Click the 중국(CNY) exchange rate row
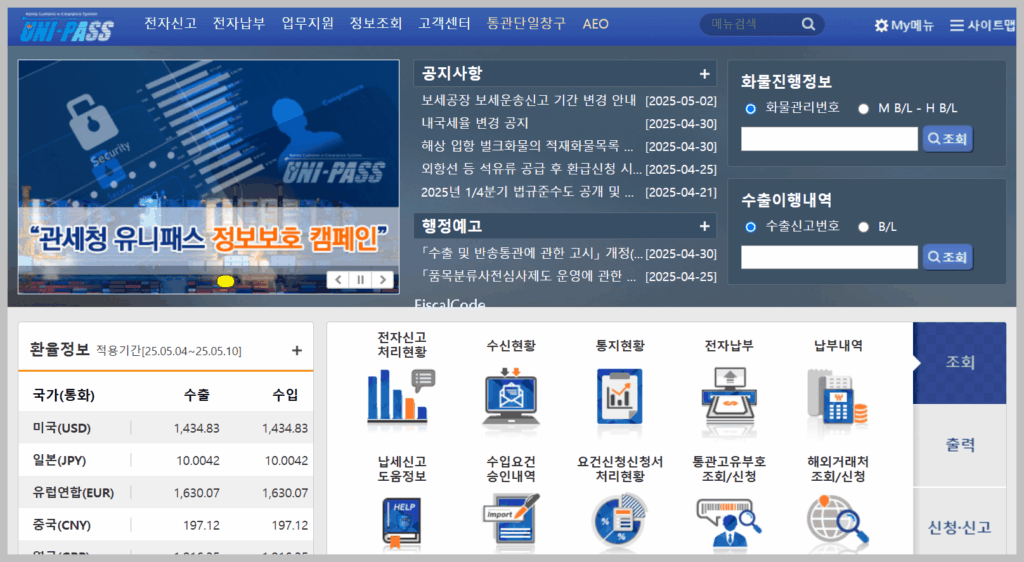1024x562 pixels. 166,525
